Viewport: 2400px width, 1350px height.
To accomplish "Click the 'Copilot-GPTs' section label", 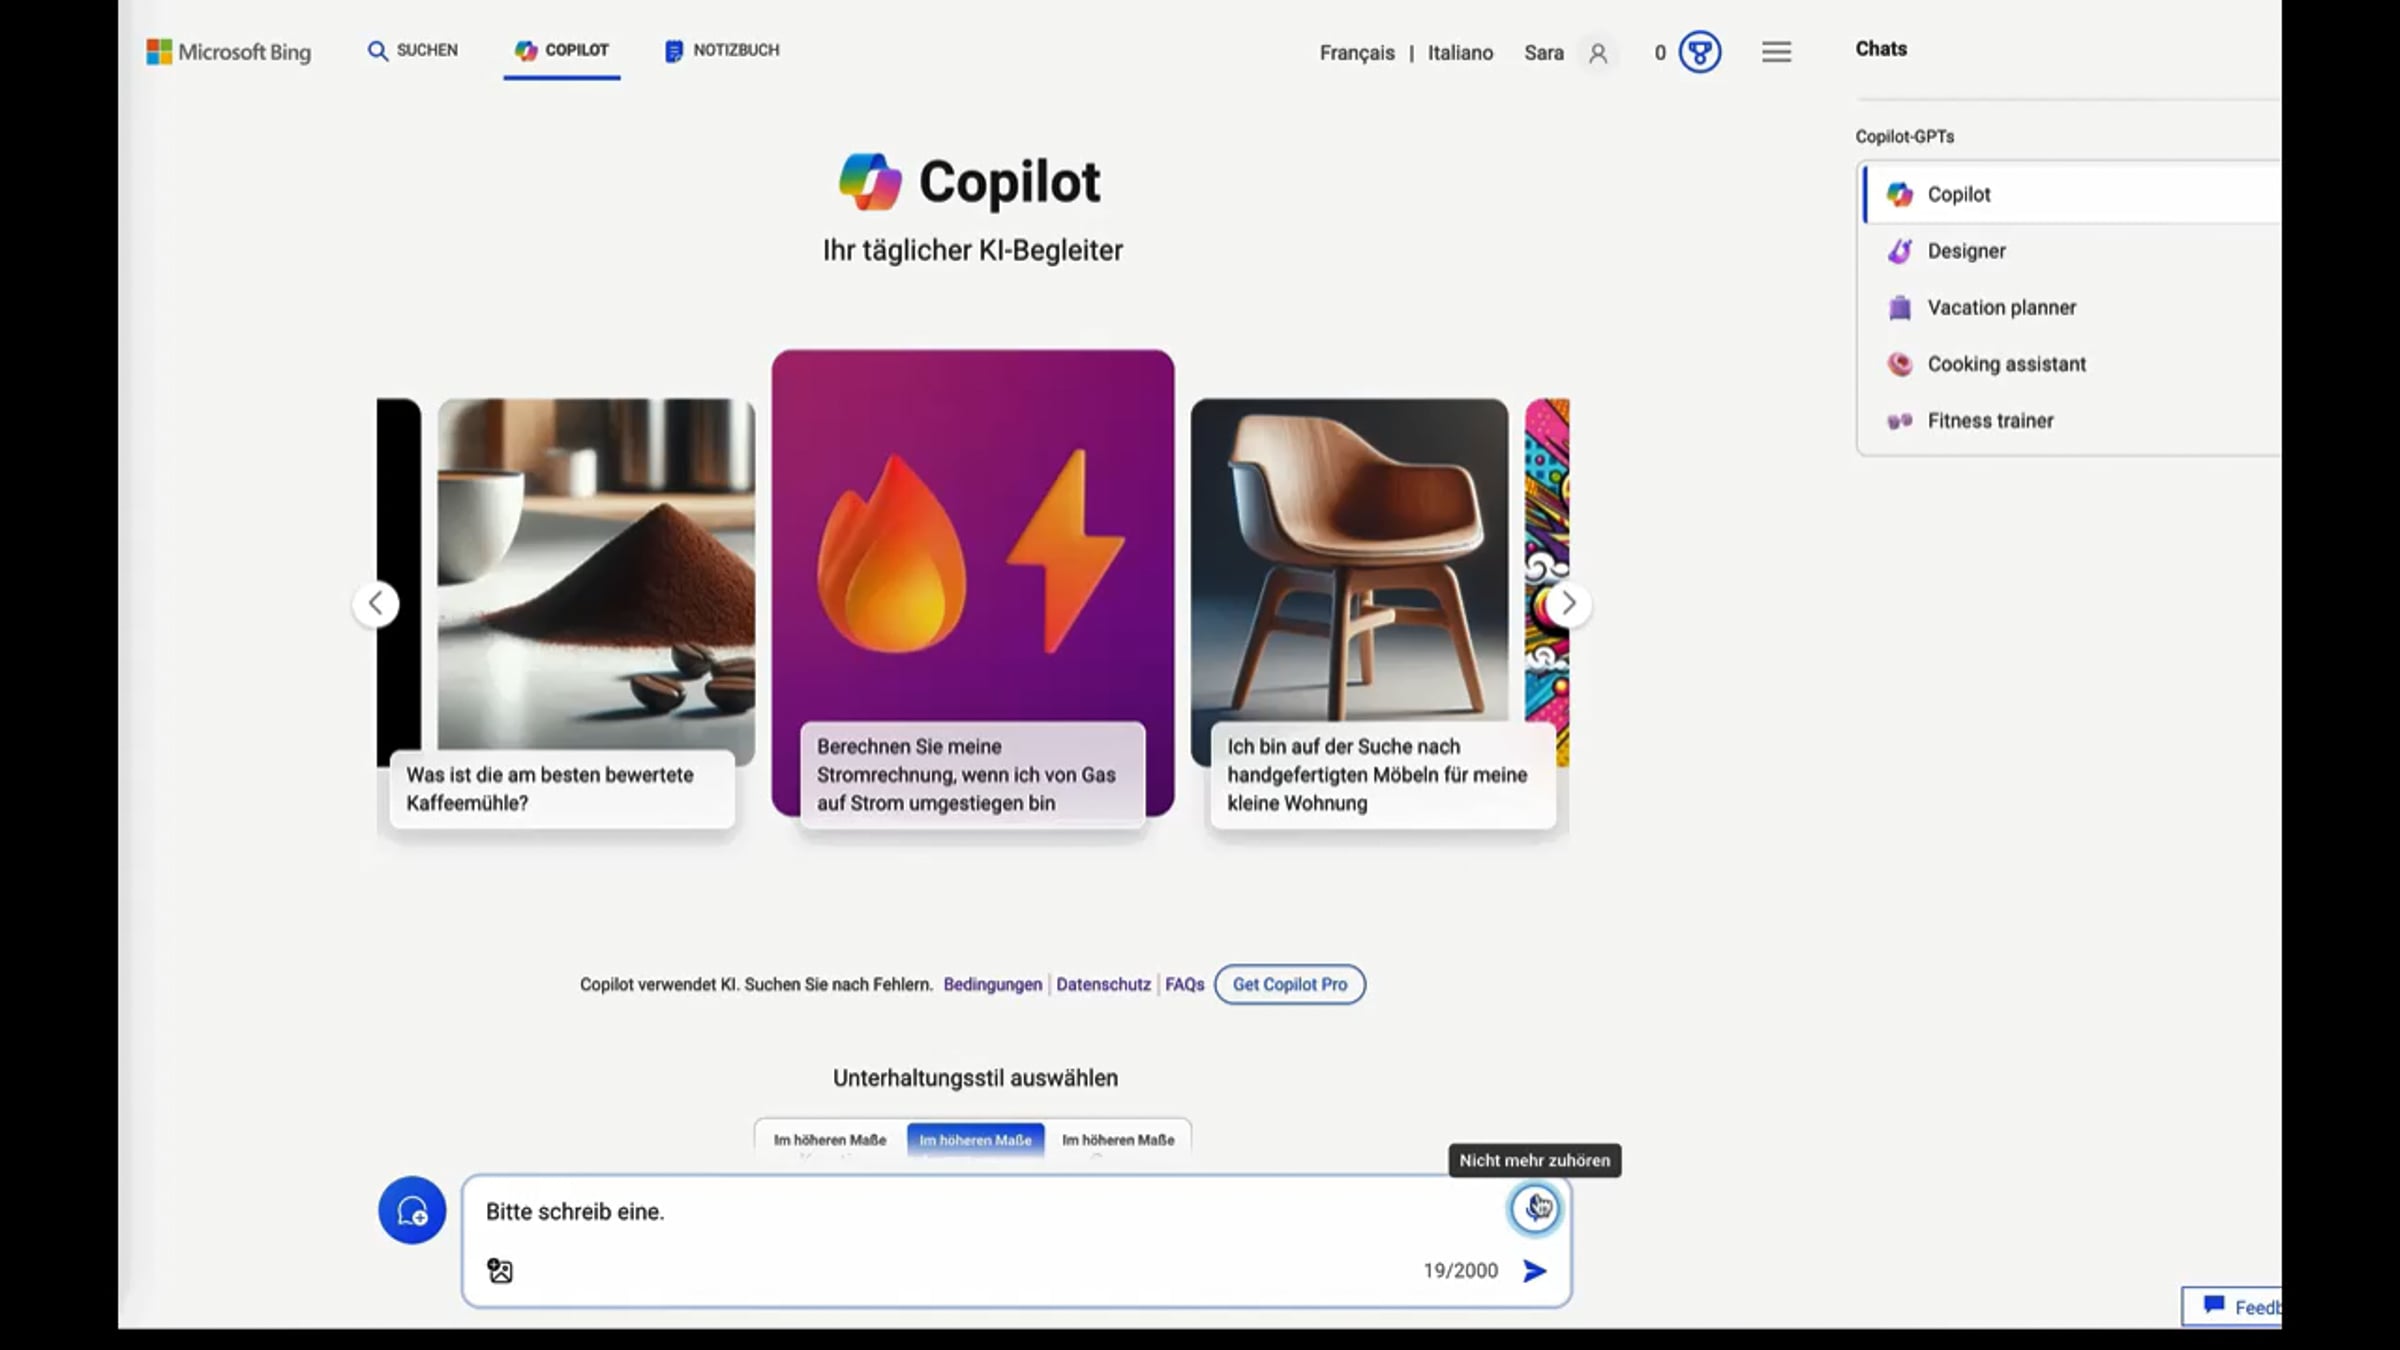I will click(x=1905, y=137).
